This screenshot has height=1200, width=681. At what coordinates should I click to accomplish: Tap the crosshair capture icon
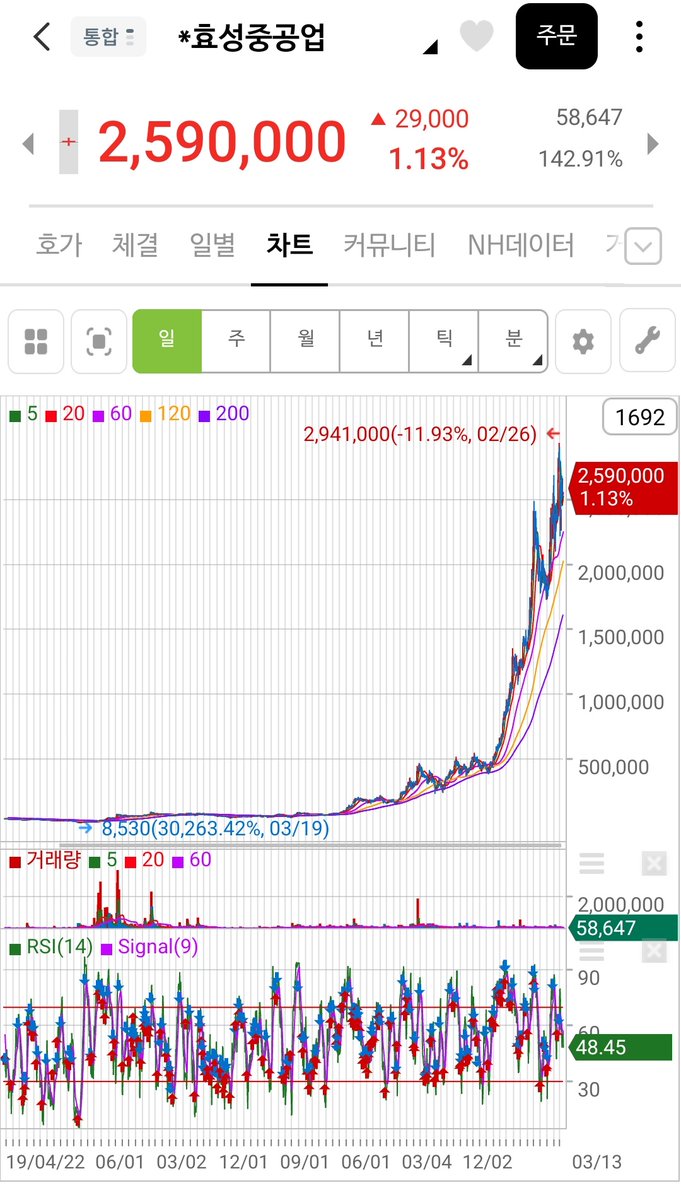click(99, 341)
